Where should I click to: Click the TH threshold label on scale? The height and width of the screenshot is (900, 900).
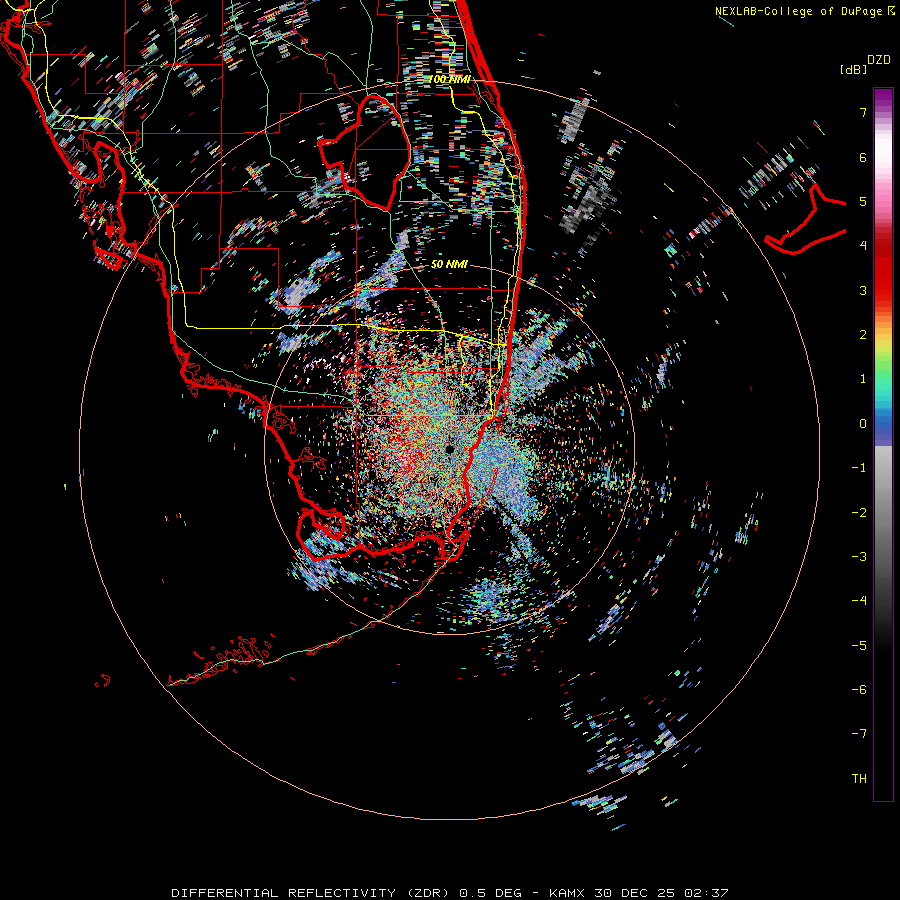point(859,778)
